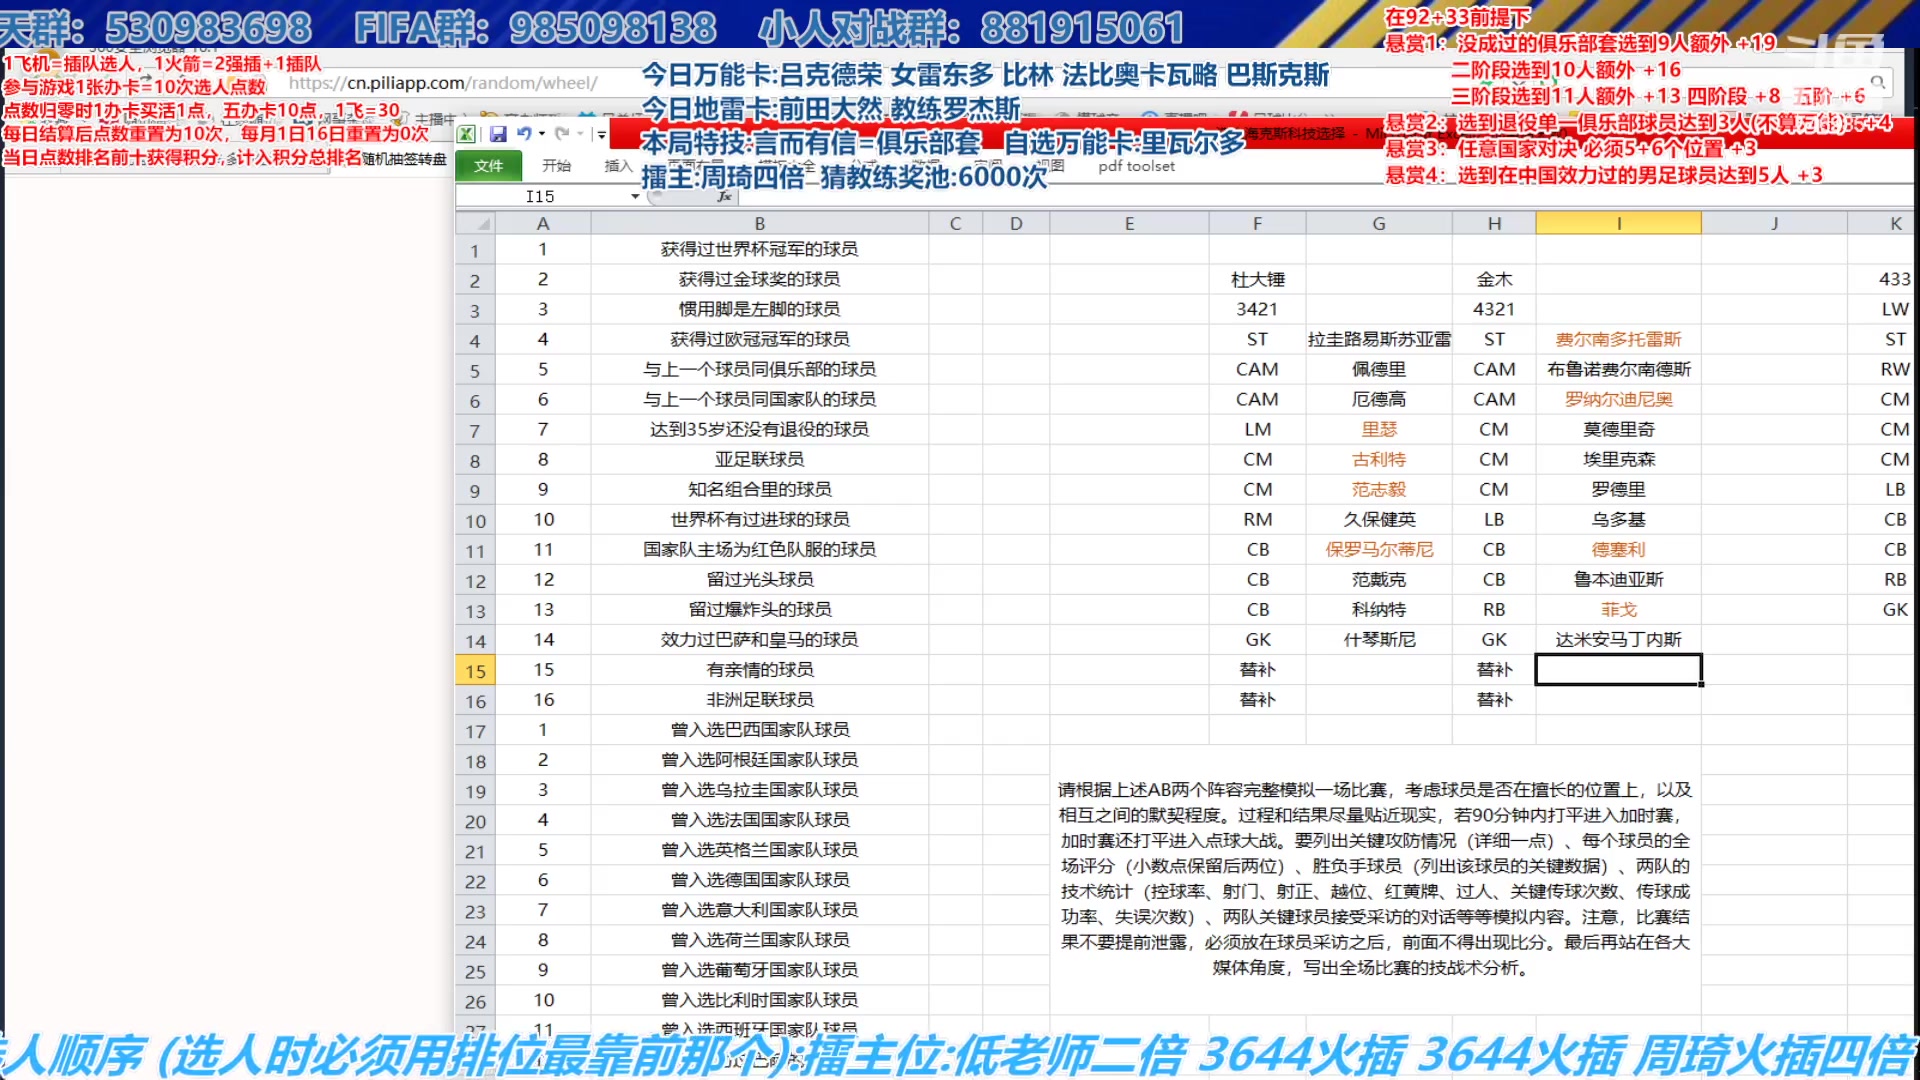Undo the last action
Image resolution: width=1920 pixels, height=1080 pixels.
523,134
